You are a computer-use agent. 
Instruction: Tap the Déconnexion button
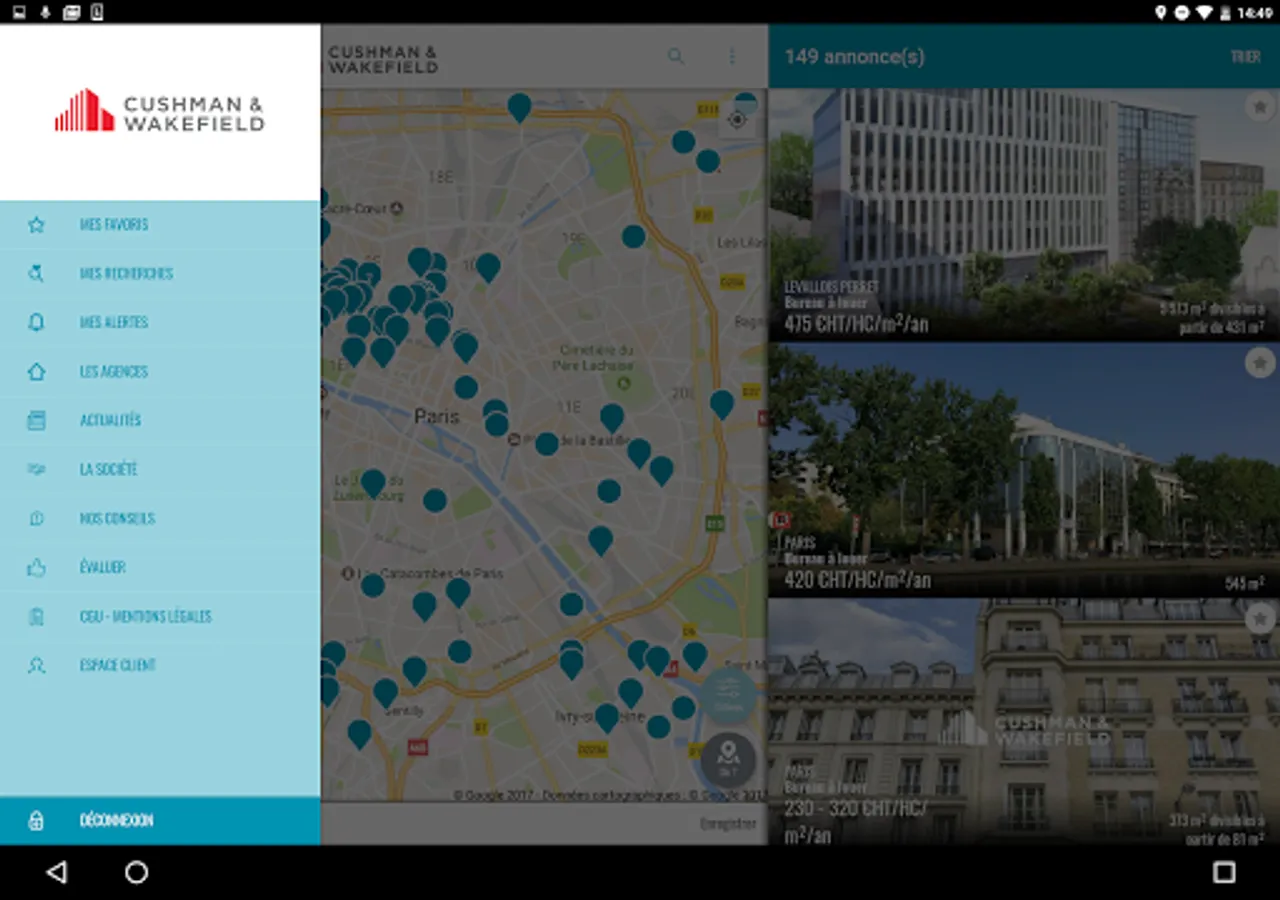(x=160, y=820)
